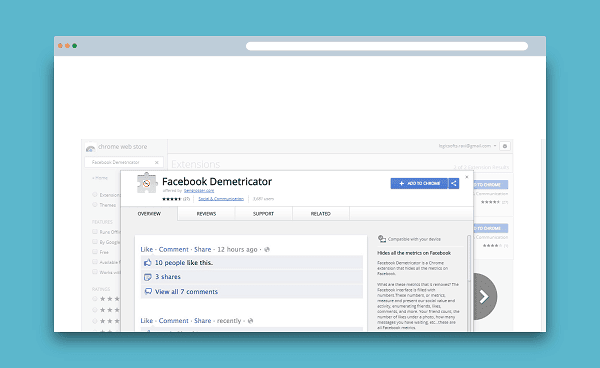Click the share icon beside '3 shares'
Image resolution: width=600 pixels, height=368 pixels.
148,277
